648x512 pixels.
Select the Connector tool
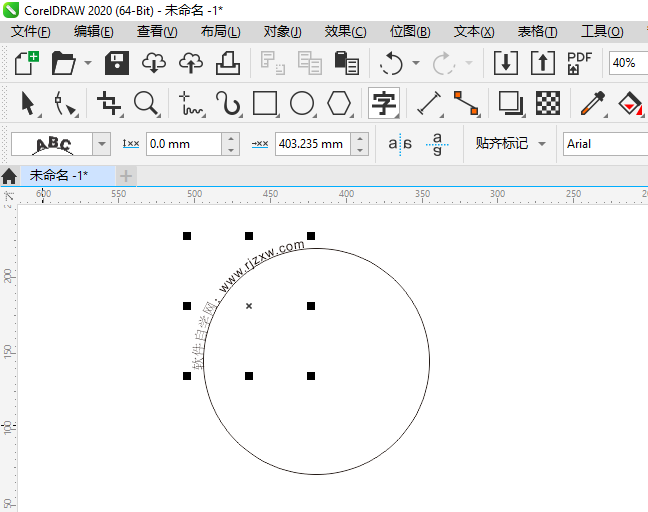click(466, 103)
